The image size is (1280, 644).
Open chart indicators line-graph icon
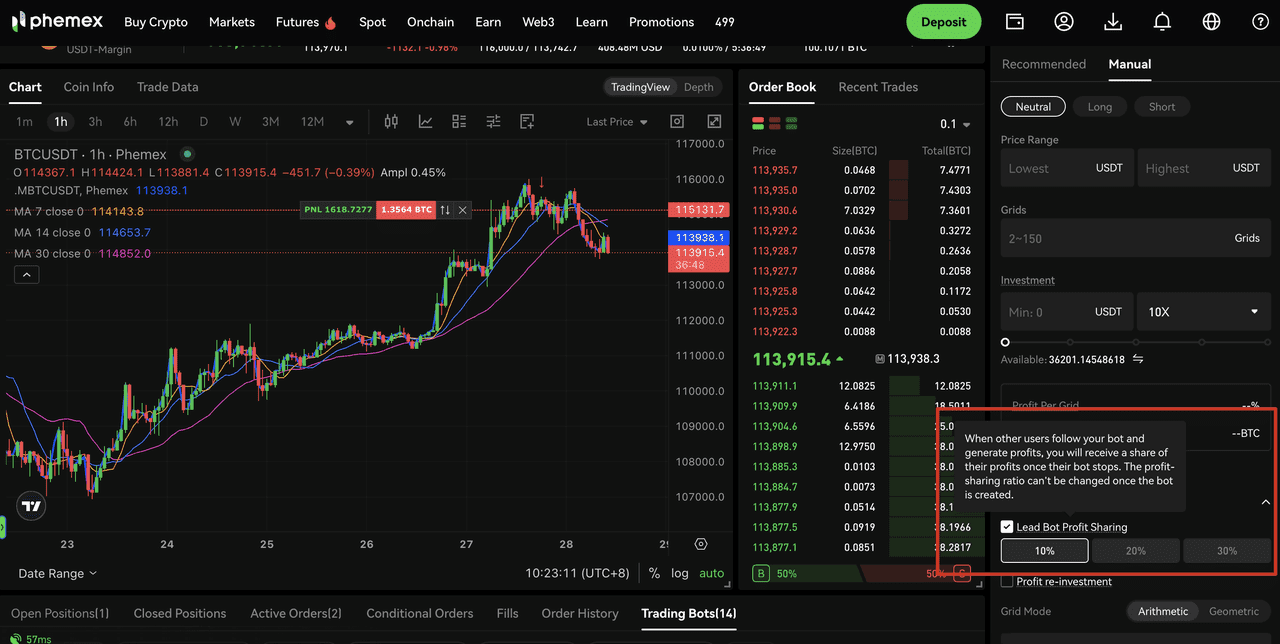click(x=425, y=122)
